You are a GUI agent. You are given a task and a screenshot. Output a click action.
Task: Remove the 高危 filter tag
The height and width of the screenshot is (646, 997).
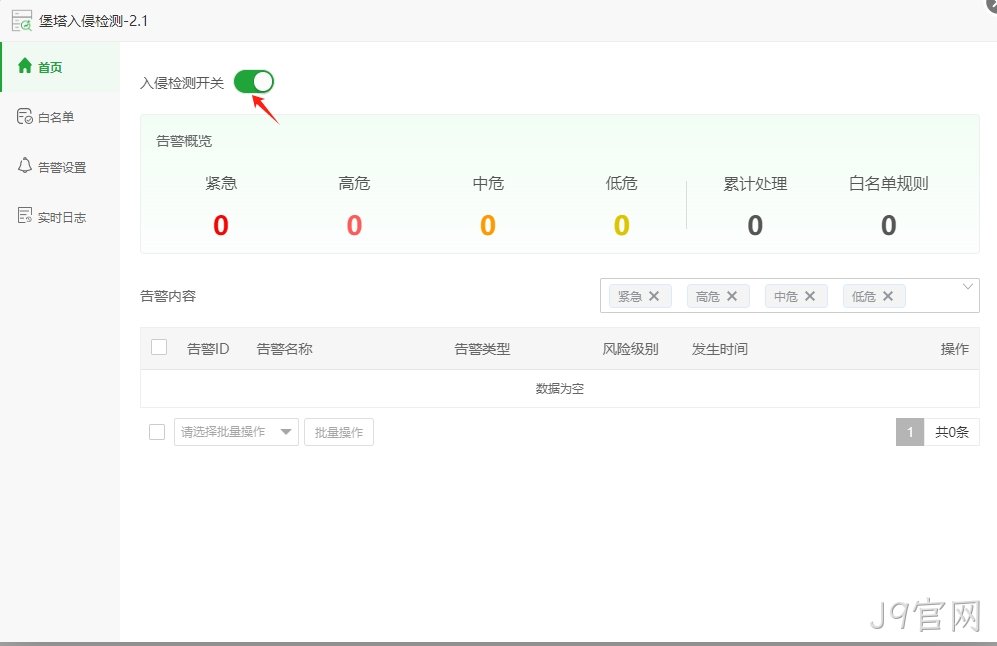[732, 296]
